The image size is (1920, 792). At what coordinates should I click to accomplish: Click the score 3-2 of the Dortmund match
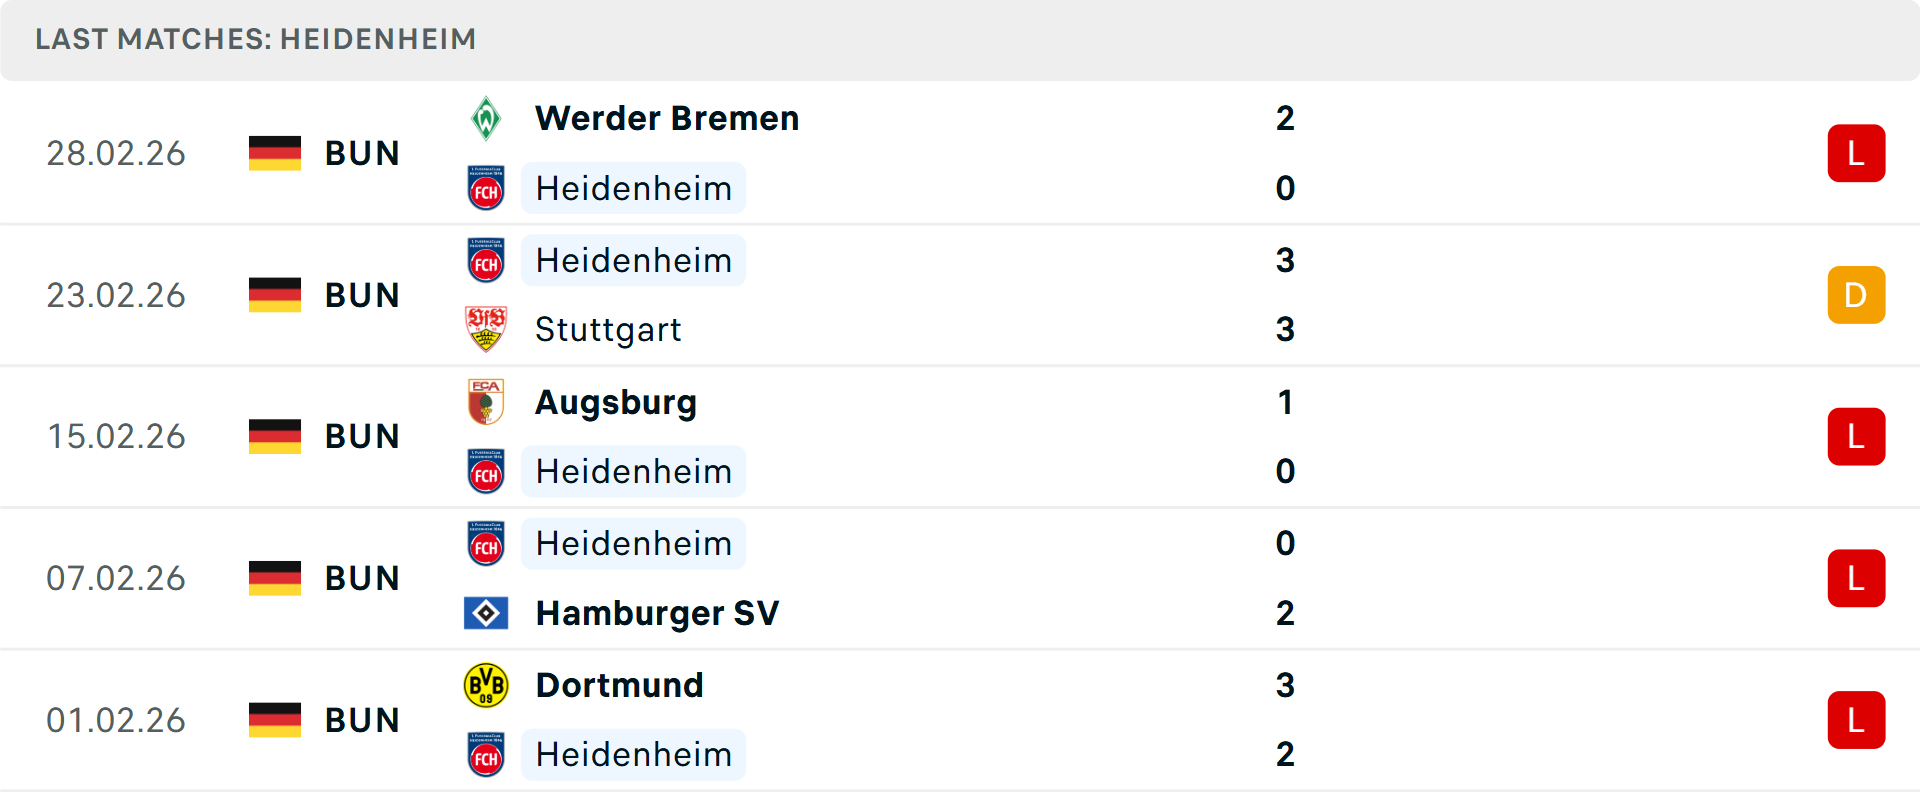point(1286,719)
